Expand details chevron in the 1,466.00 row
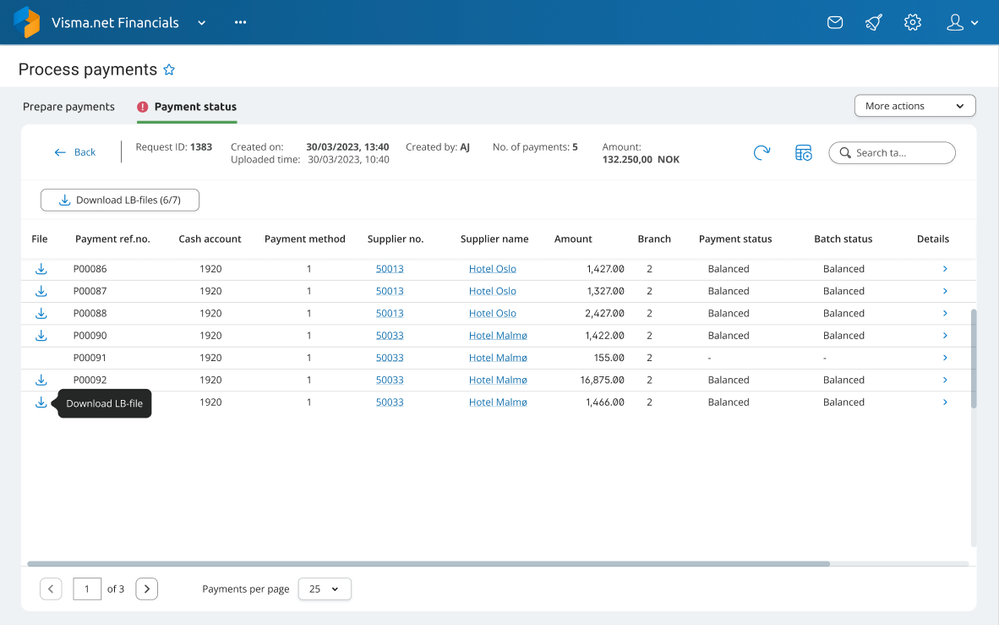Image resolution: width=999 pixels, height=625 pixels. [x=945, y=403]
